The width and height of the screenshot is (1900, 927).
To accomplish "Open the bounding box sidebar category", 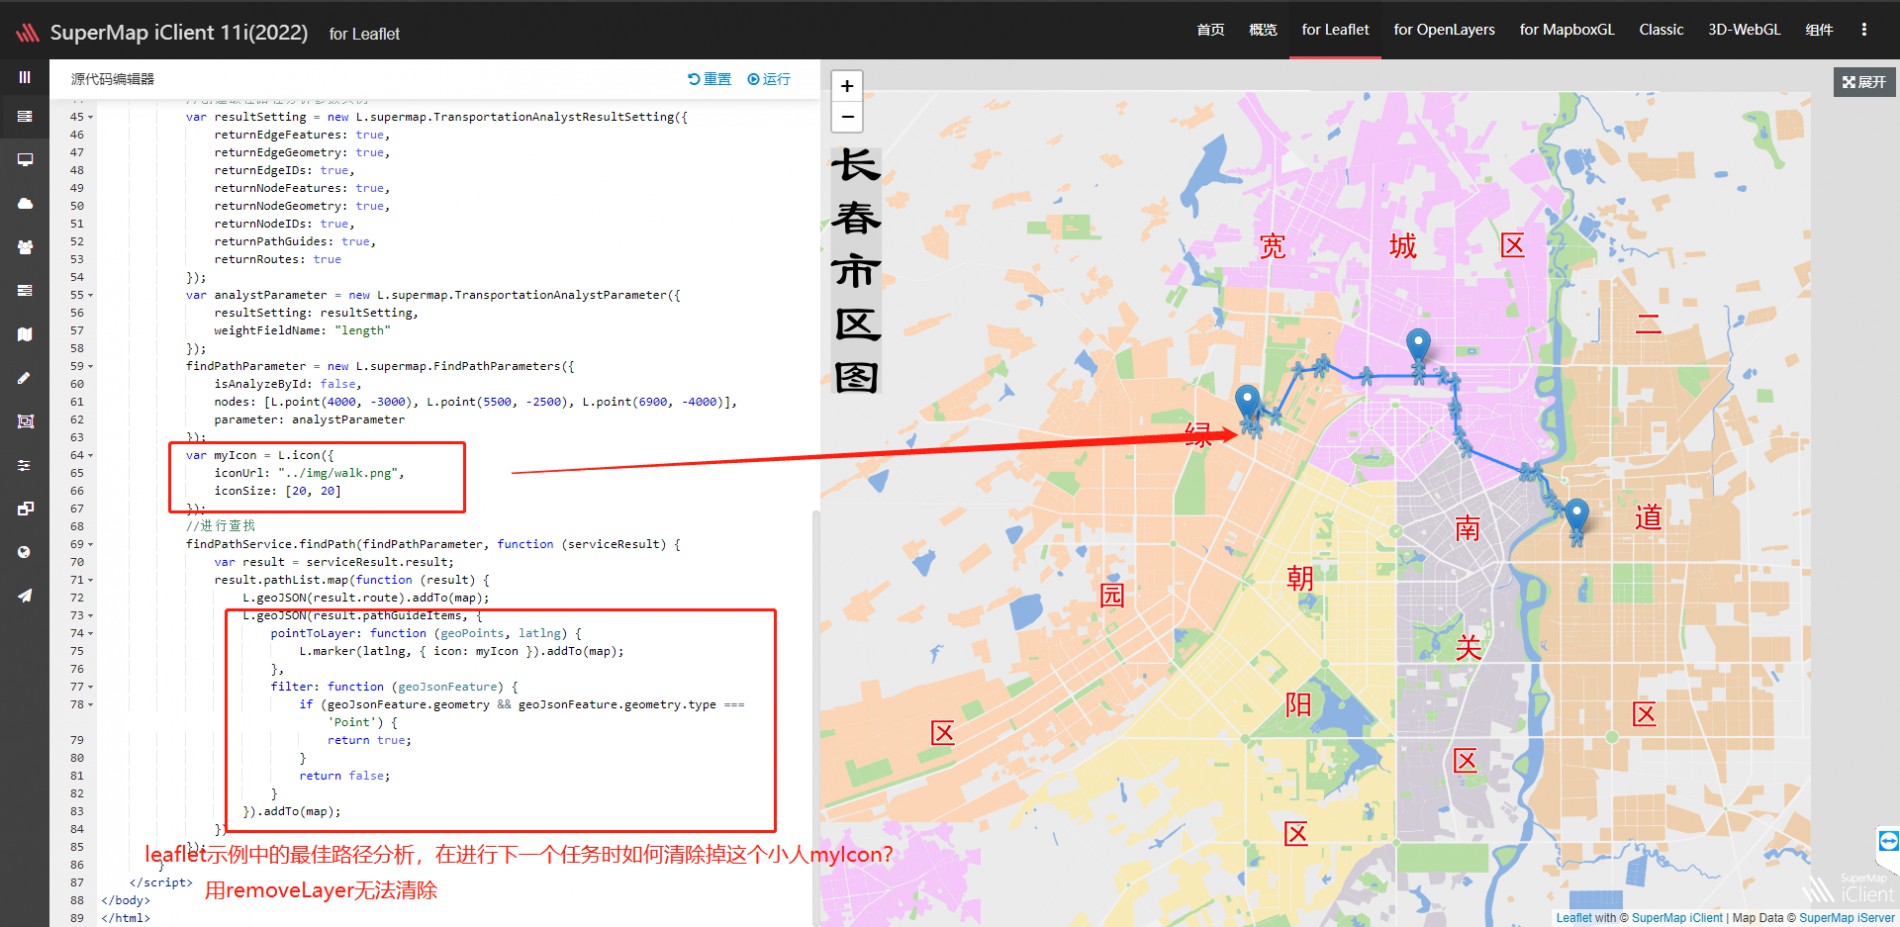I will coord(25,421).
